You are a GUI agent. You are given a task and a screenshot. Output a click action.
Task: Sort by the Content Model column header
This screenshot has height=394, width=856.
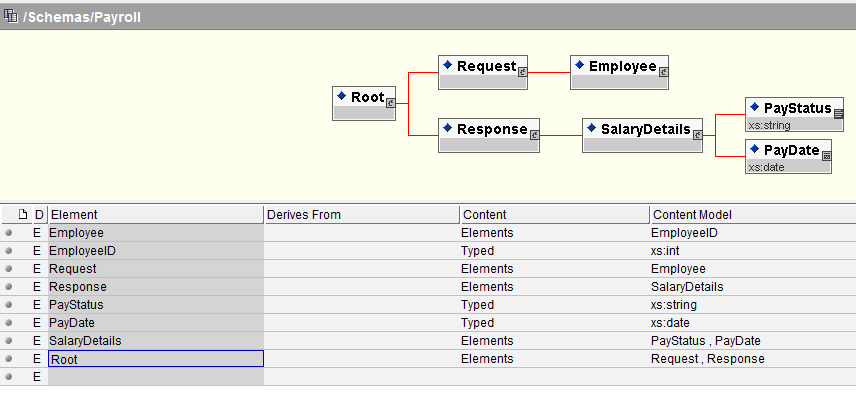[753, 214]
